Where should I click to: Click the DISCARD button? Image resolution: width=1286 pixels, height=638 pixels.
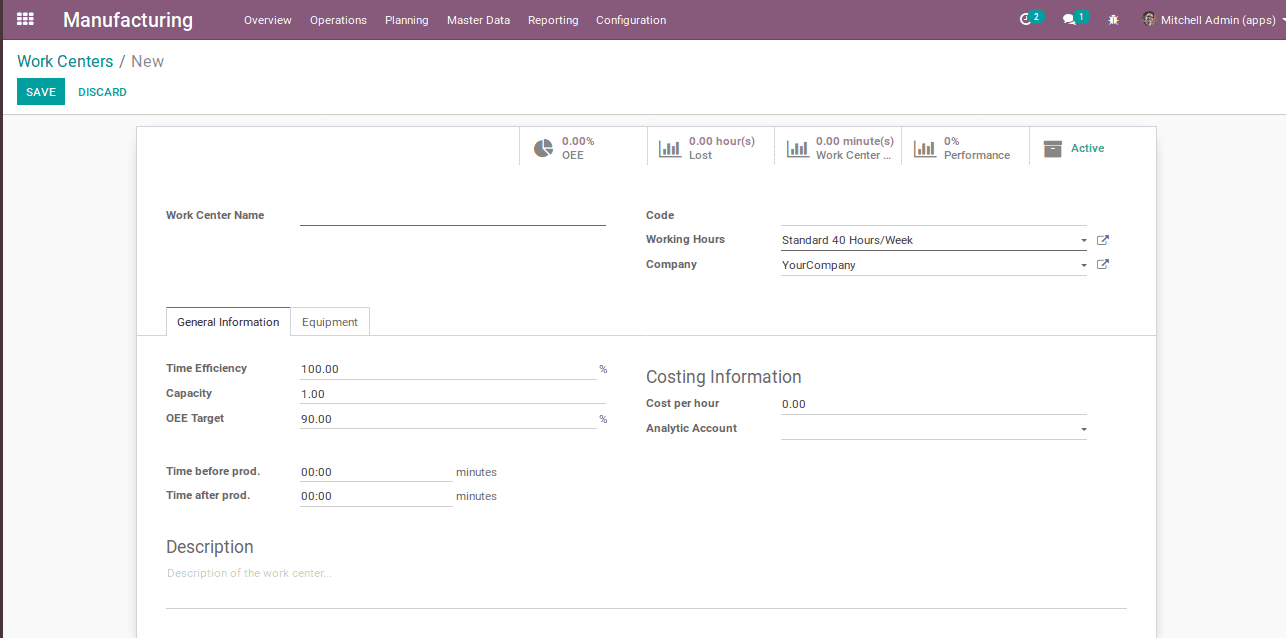pyautogui.click(x=102, y=92)
